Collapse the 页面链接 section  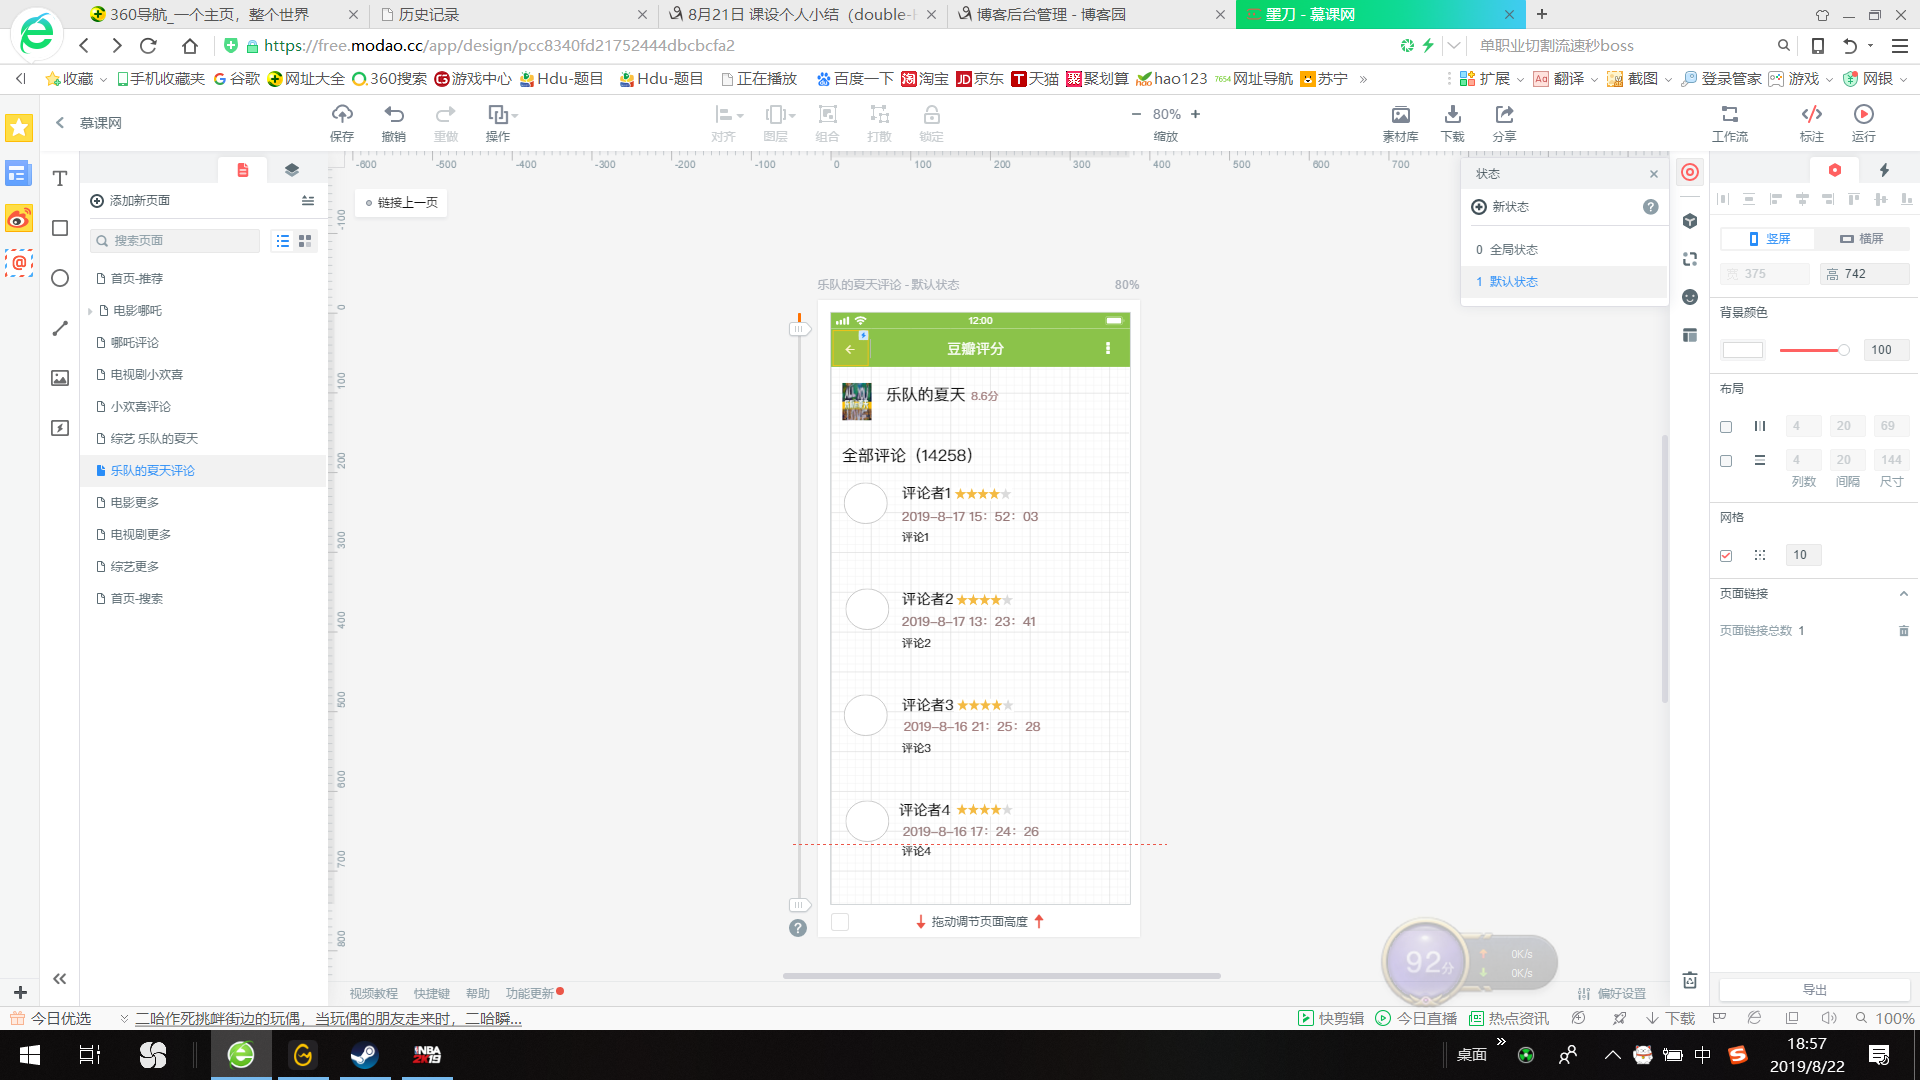pos(1903,594)
